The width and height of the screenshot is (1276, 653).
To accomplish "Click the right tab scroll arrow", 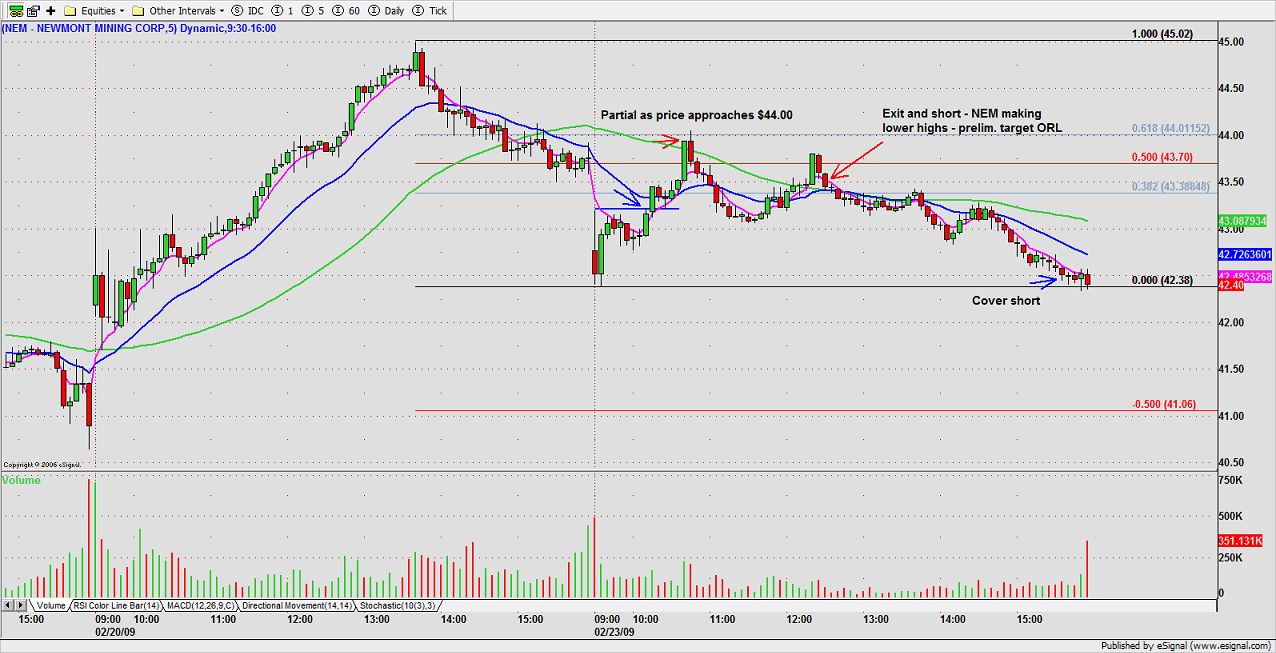I will click(21, 605).
